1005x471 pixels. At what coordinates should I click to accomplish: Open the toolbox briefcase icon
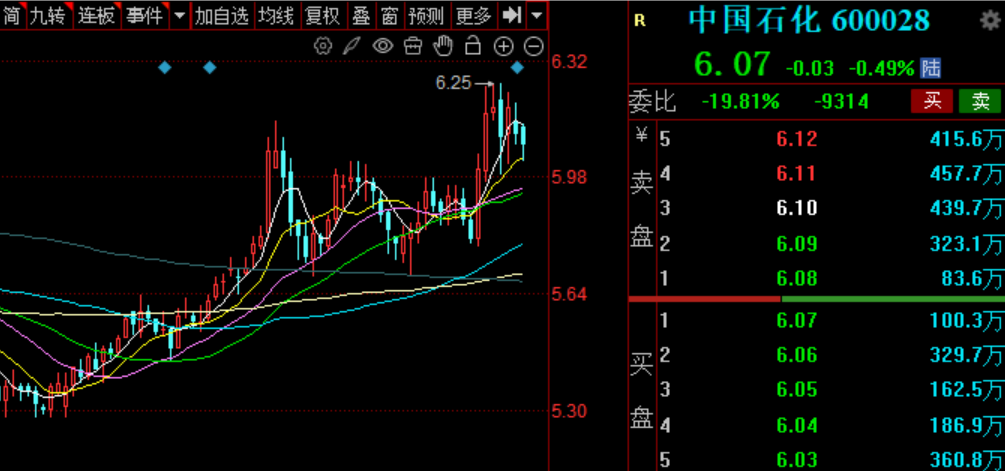[x=412, y=46]
